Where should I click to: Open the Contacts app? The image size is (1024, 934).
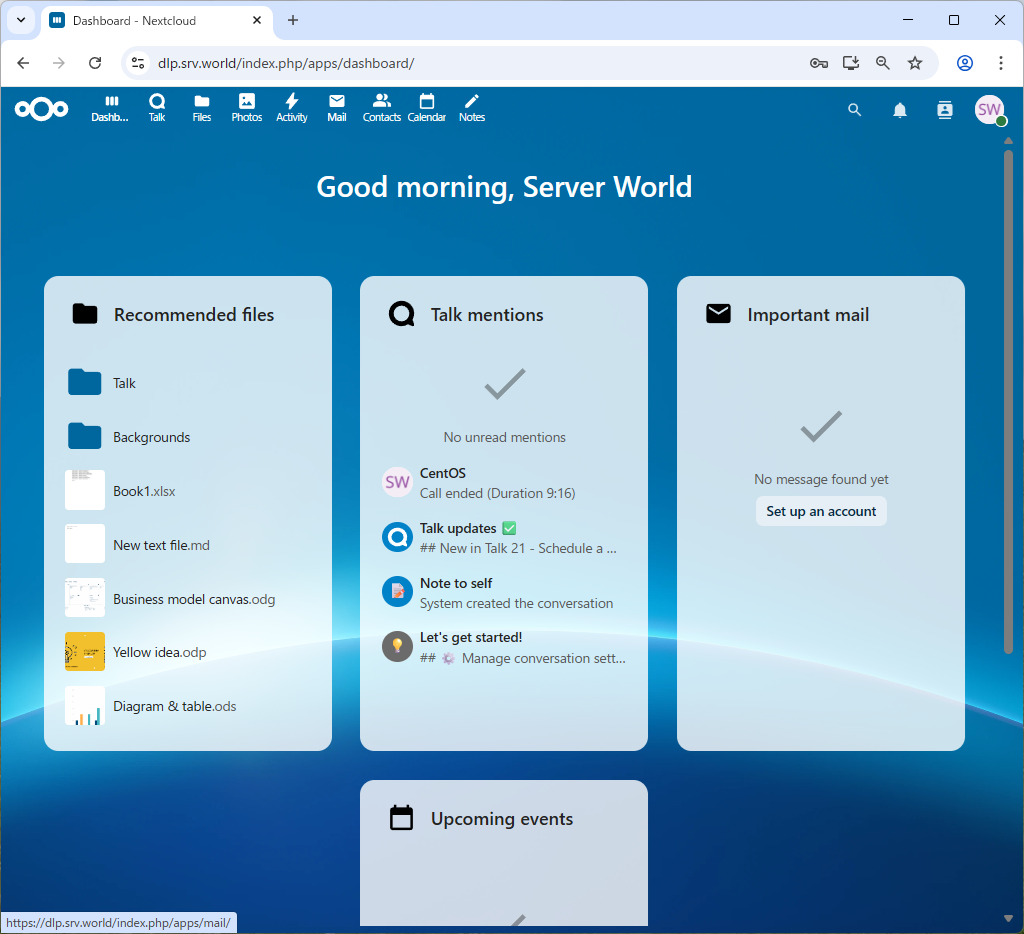[x=381, y=107]
